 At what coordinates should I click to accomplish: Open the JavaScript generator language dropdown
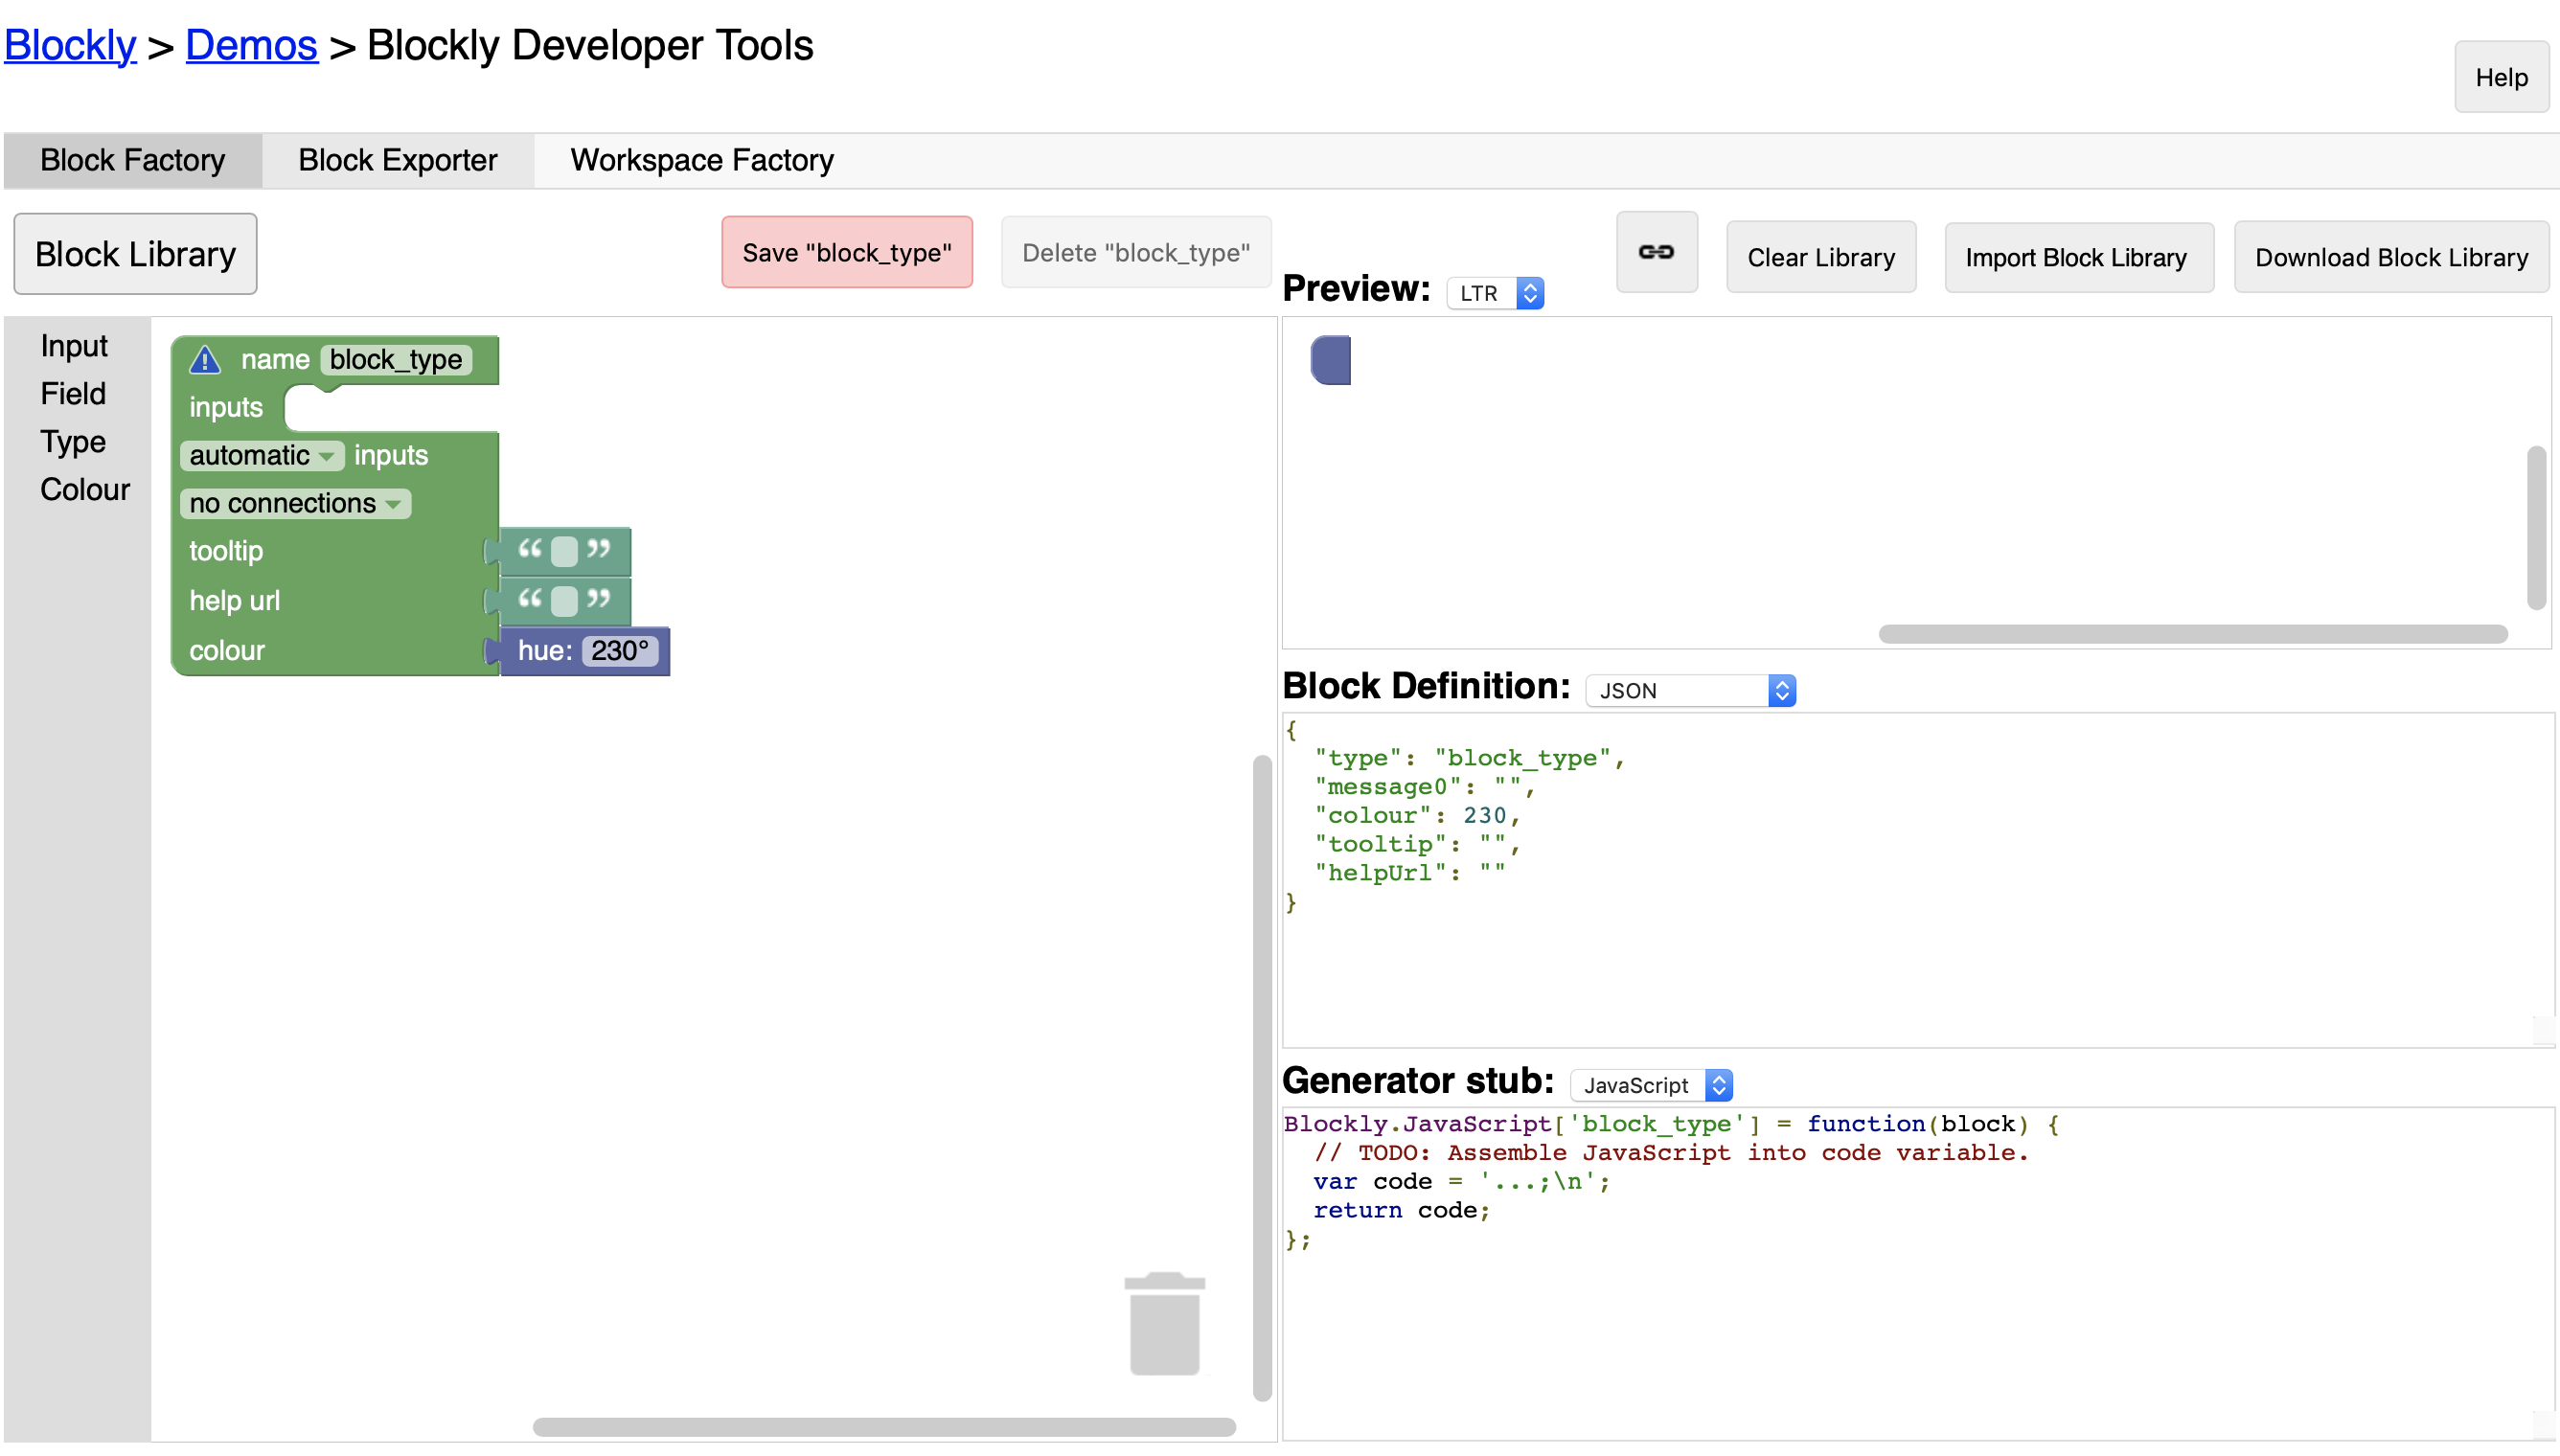[1651, 1085]
